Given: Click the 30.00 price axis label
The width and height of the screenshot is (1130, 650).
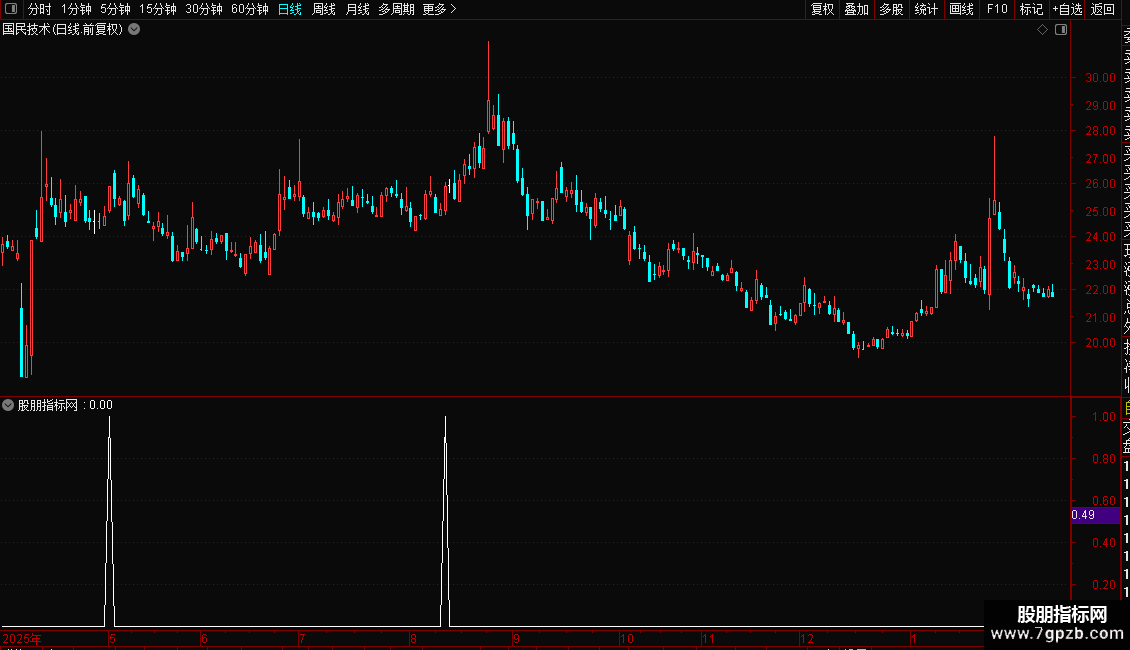Looking at the screenshot, I should click(1100, 78).
